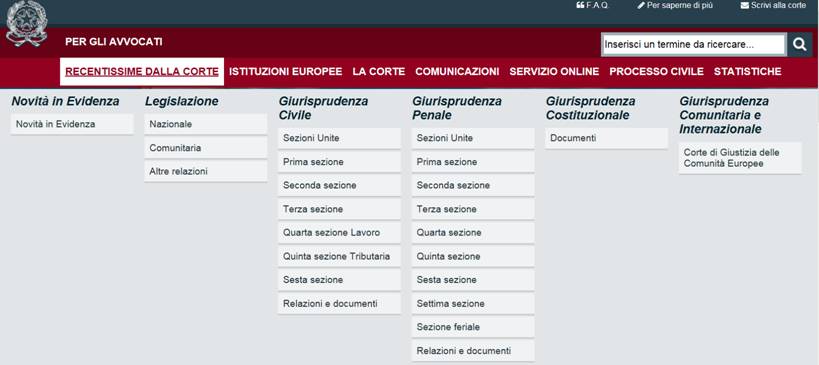819x365 pixels.
Task: Open Sesta sezione under Giurisprudenza Civile
Action: 340,280
